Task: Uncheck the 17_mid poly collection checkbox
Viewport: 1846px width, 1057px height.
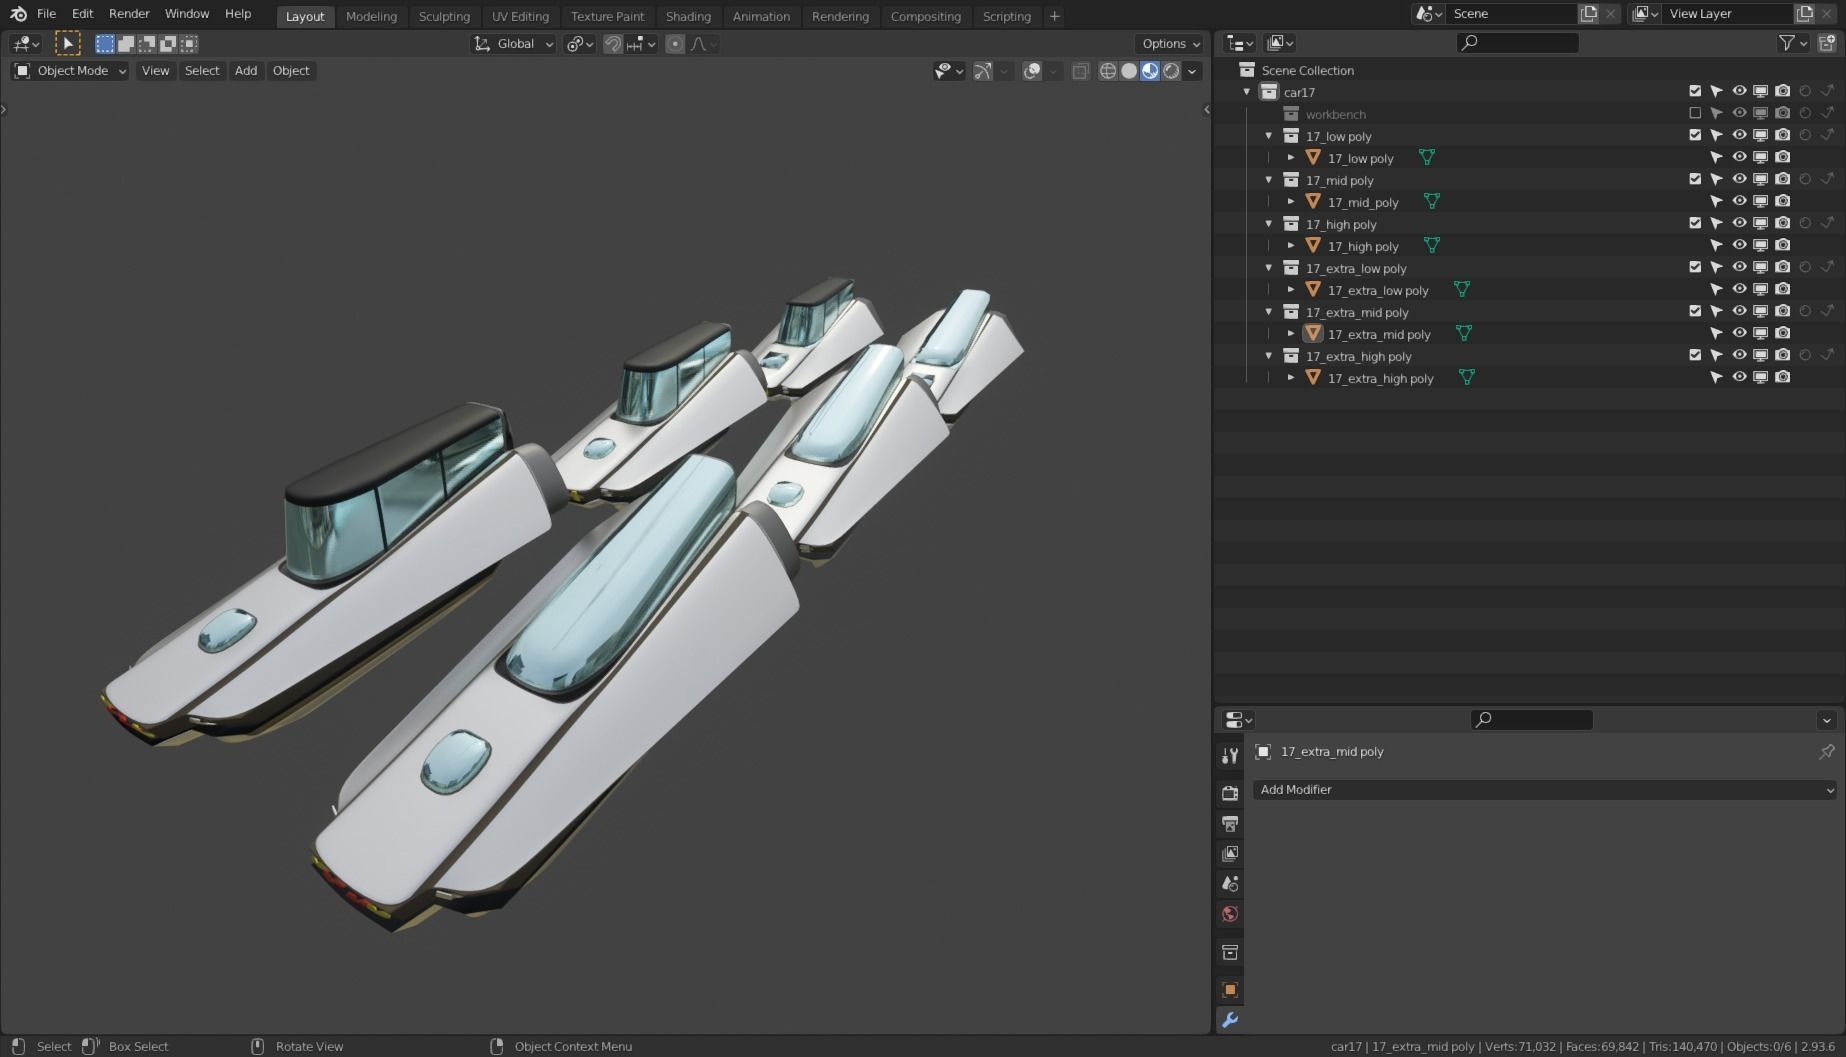Action: pos(1695,179)
